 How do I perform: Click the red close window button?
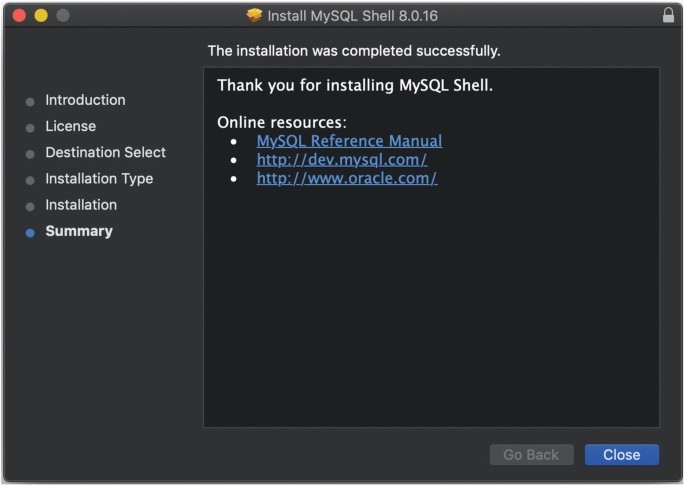[19, 16]
